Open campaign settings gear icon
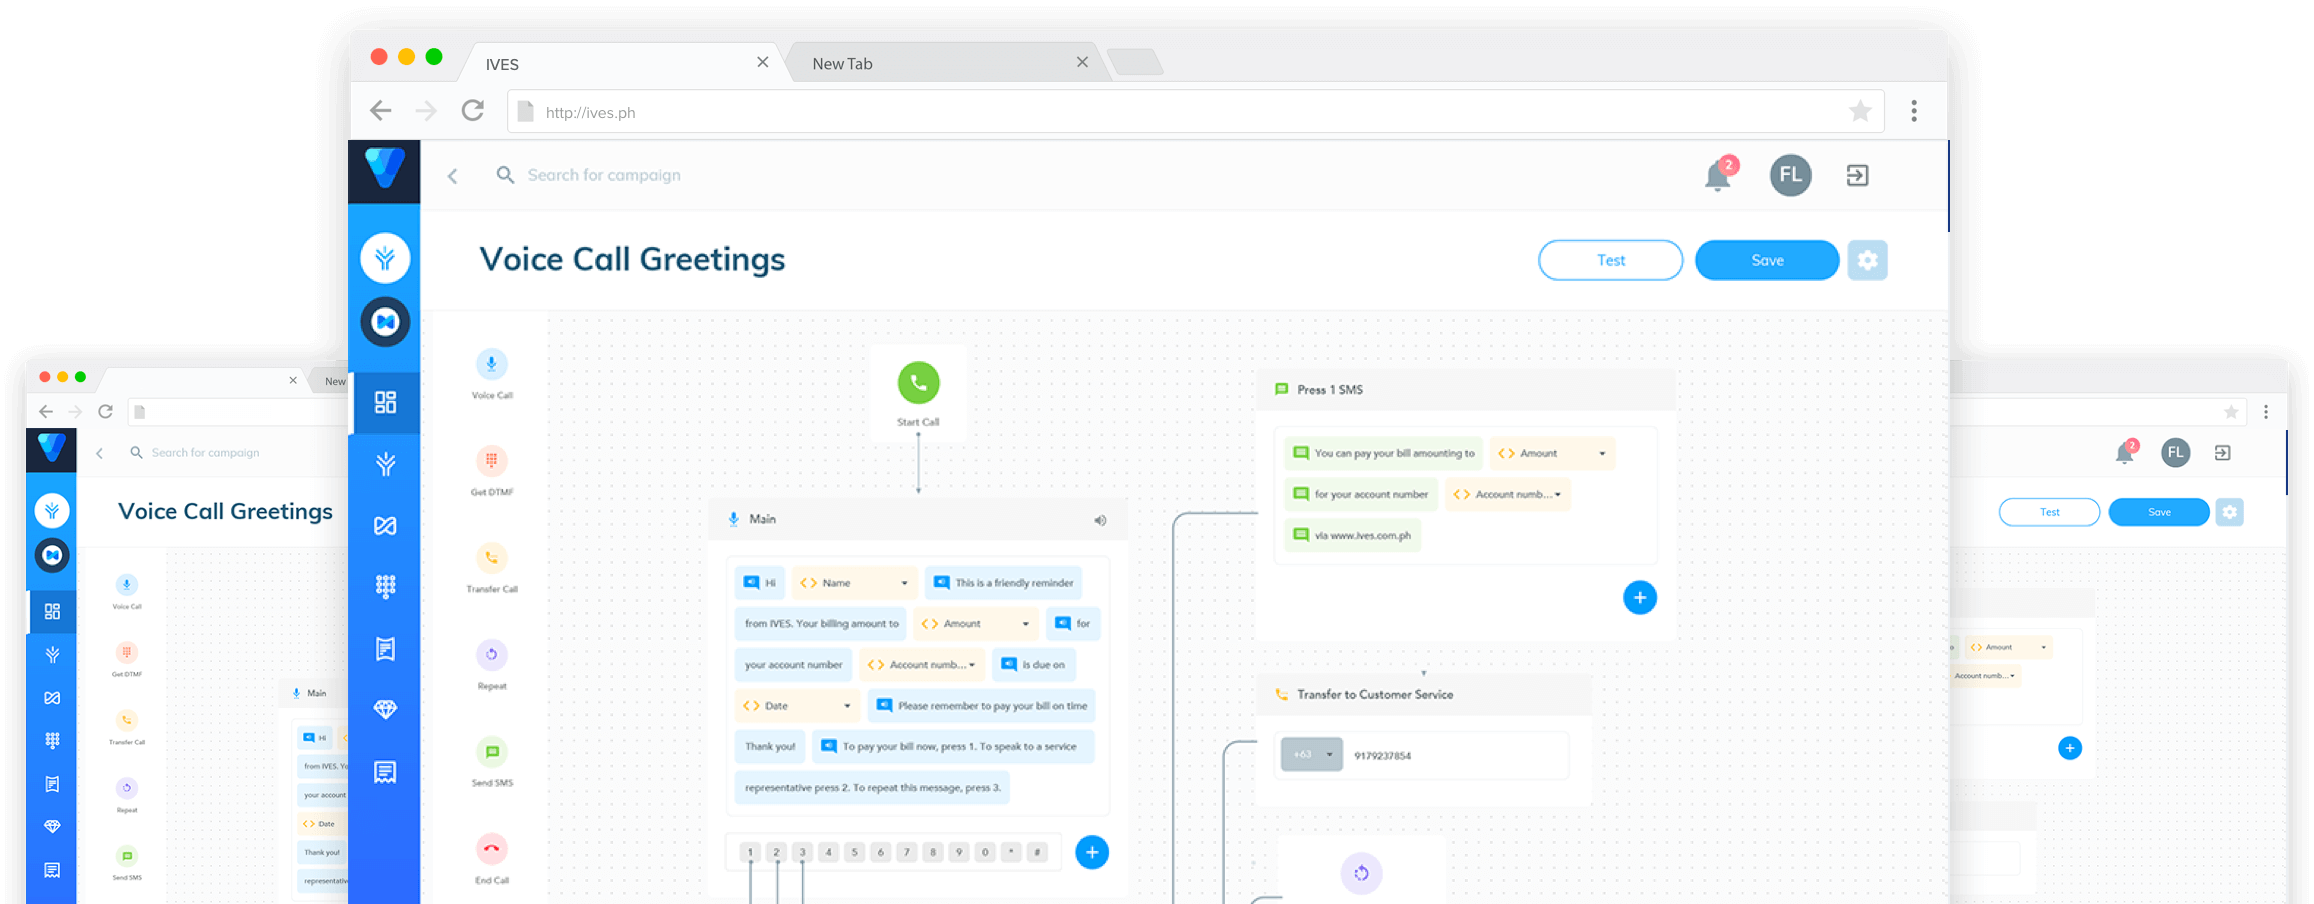Image resolution: width=2314 pixels, height=904 pixels. point(1867,260)
